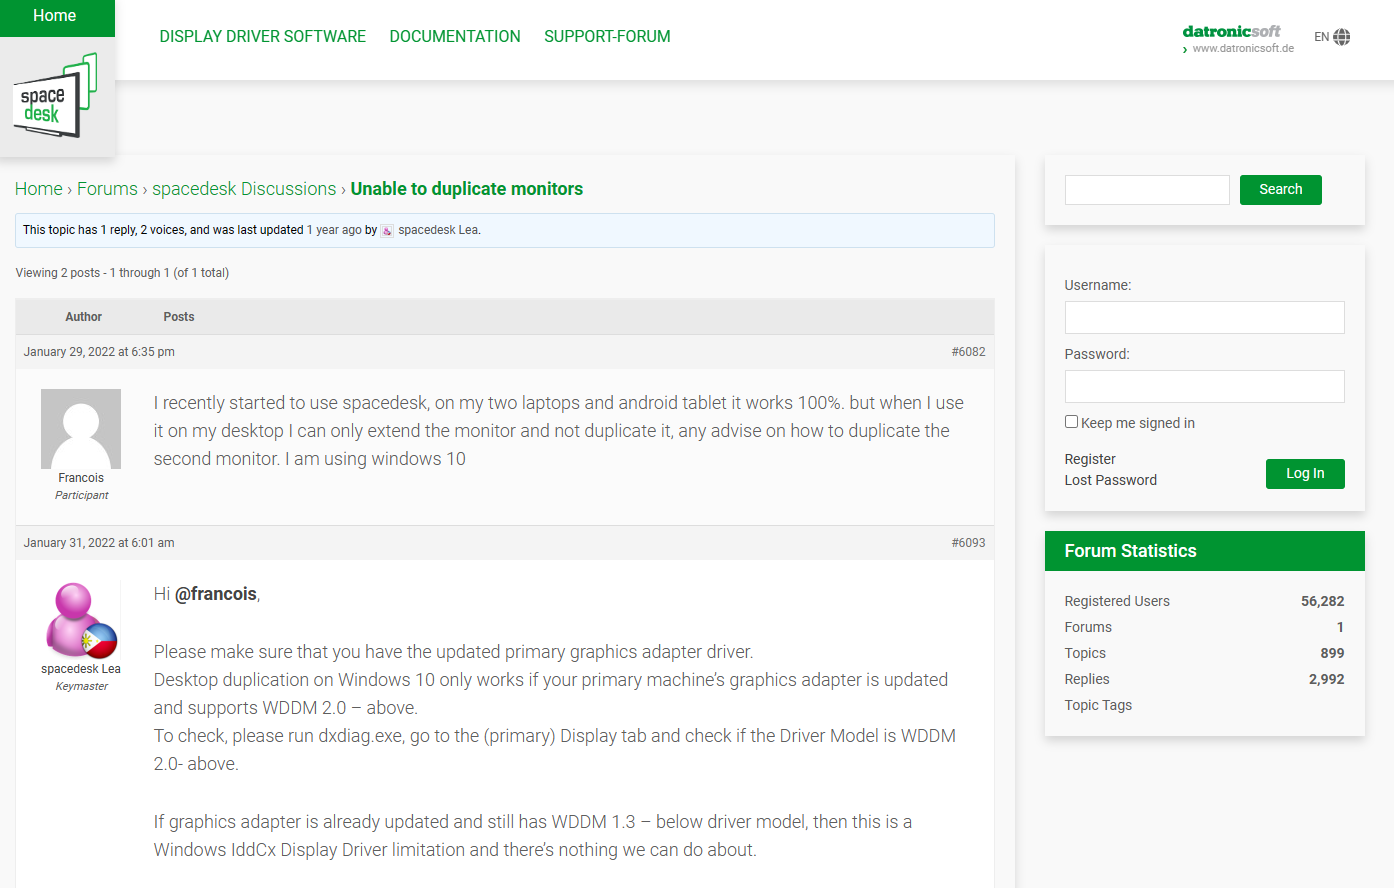1394x888 pixels.
Task: Click spacedesk Lea author name under avatar
Action: [81, 669]
